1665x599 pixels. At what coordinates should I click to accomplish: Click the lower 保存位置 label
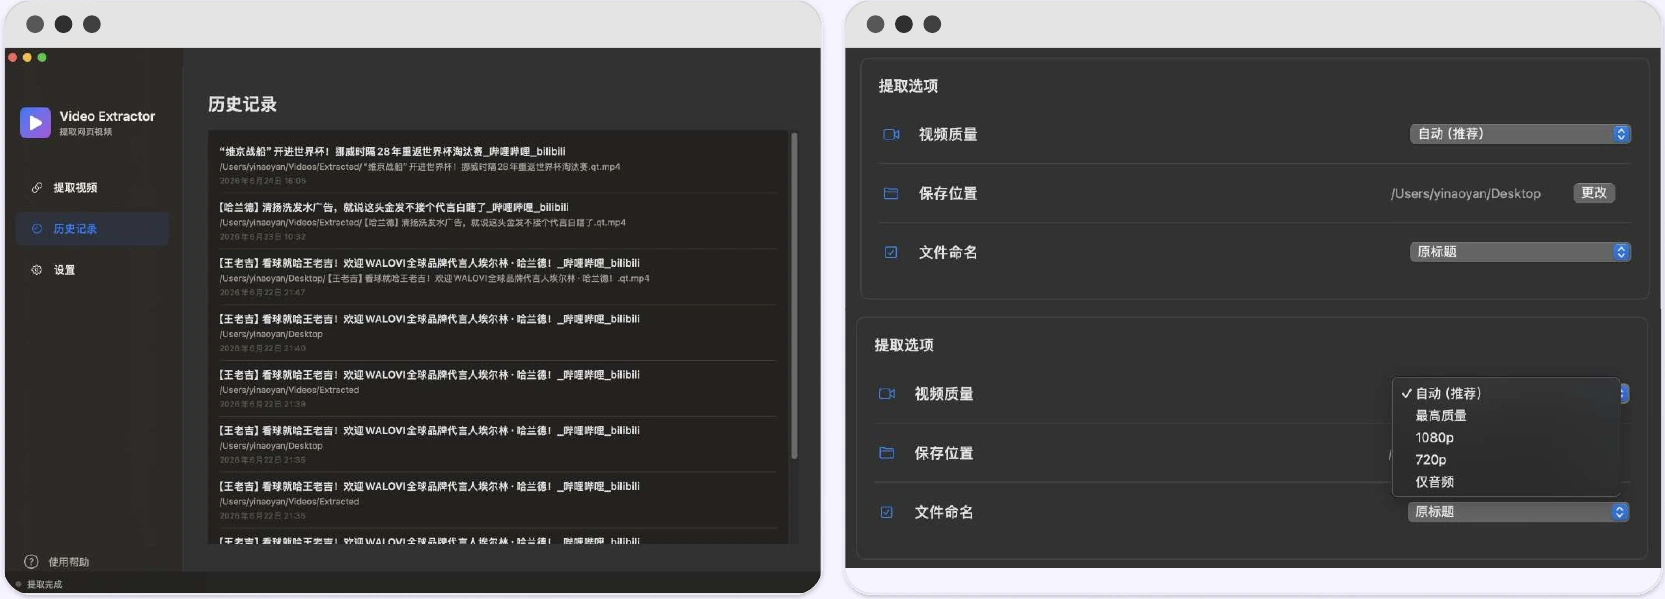[944, 453]
